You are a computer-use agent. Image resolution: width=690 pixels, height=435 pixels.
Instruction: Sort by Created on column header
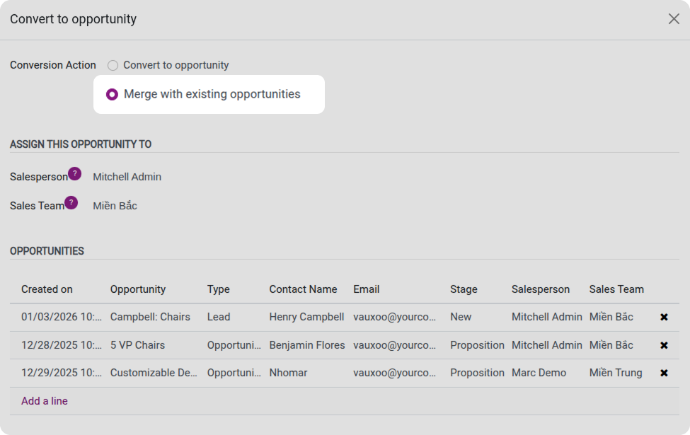tap(47, 289)
